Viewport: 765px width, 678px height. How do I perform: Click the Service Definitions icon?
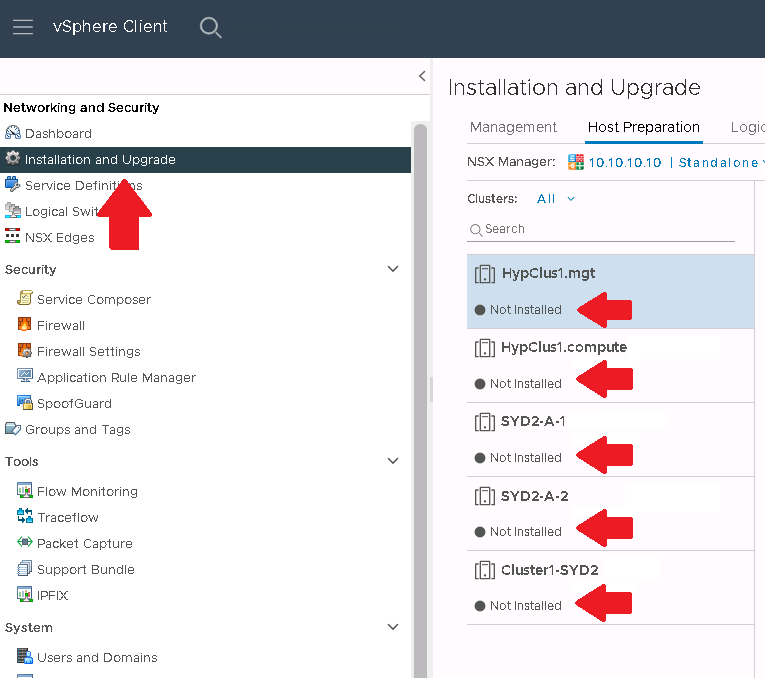(13, 185)
